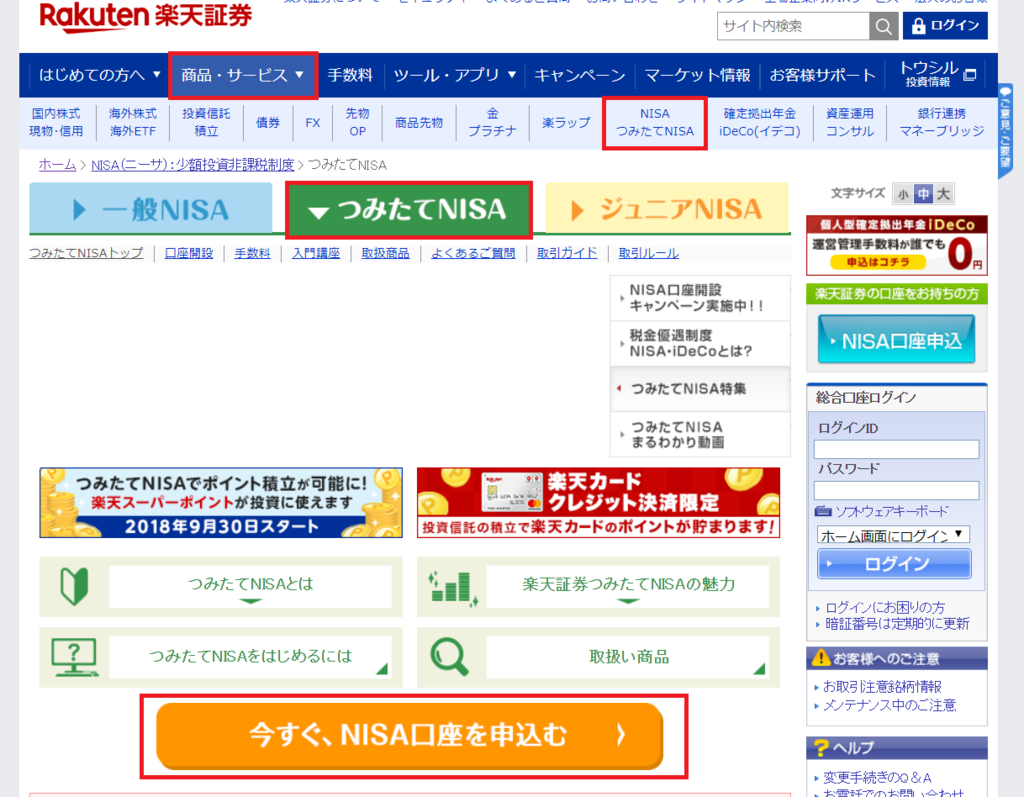Focus the ログインID input field

coord(896,449)
